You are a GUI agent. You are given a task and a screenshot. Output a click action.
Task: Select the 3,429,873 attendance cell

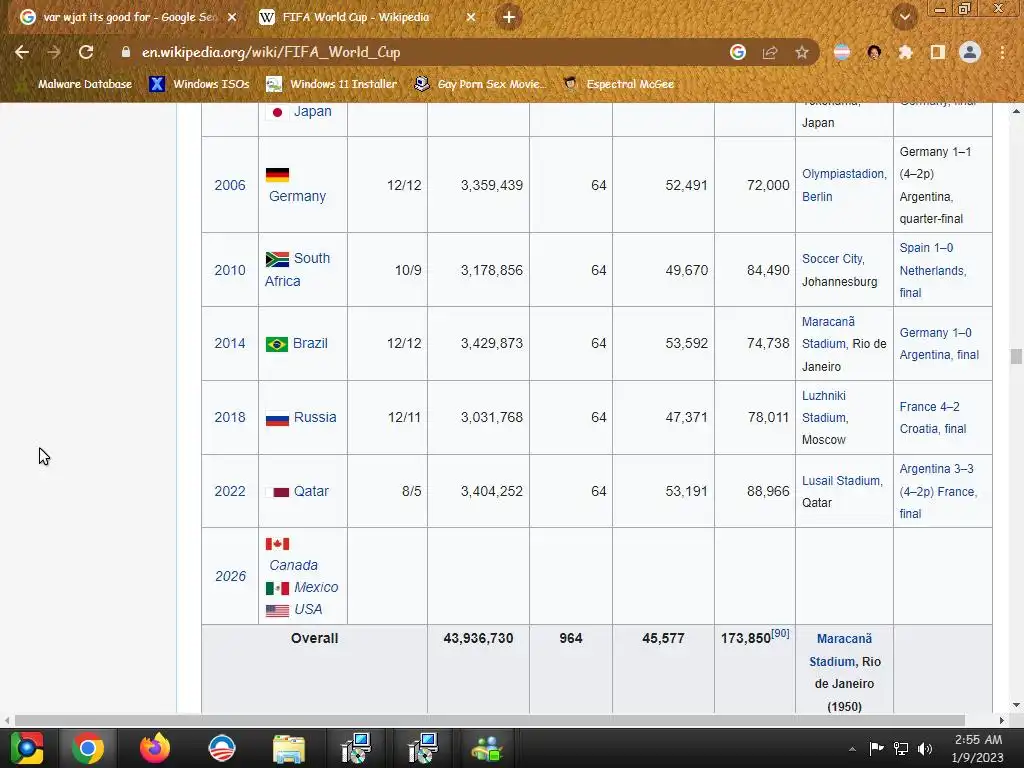478,344
